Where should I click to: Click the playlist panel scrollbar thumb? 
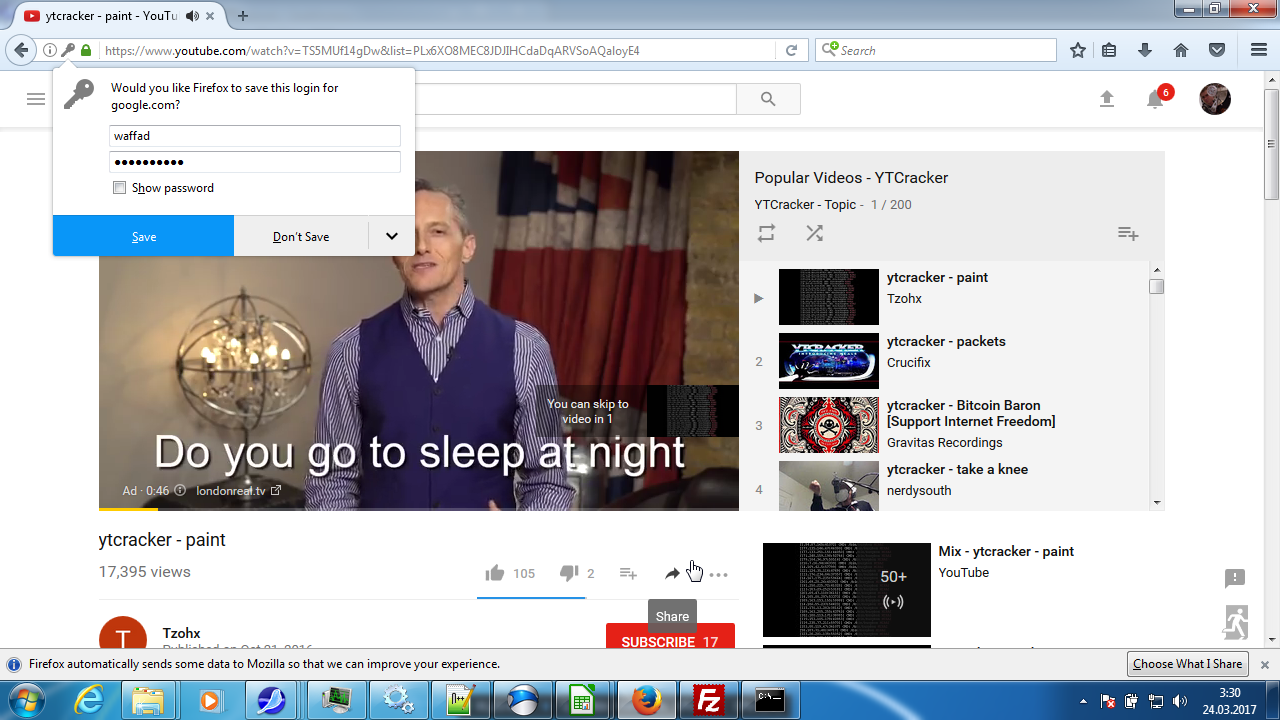(1157, 286)
